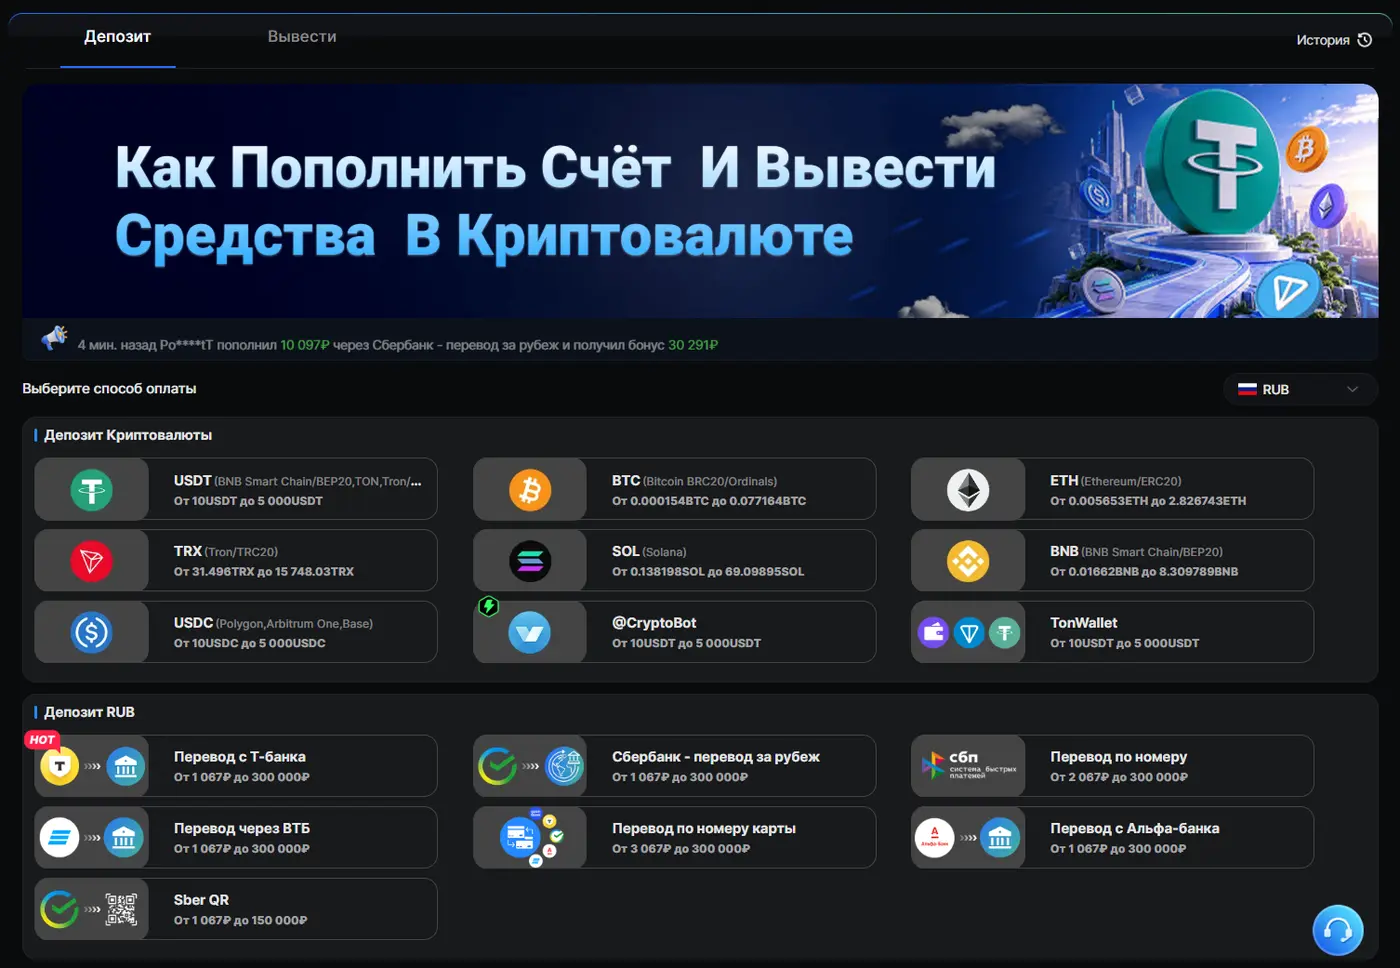The height and width of the screenshot is (968, 1400).
Task: Choose TRX Tron/TRC20 deposit method
Action: click(x=236, y=561)
